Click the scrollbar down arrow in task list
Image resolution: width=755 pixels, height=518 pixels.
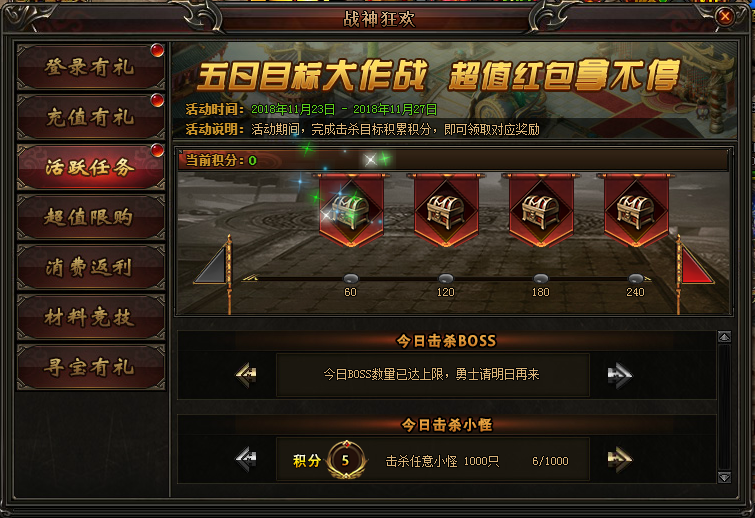(724, 477)
